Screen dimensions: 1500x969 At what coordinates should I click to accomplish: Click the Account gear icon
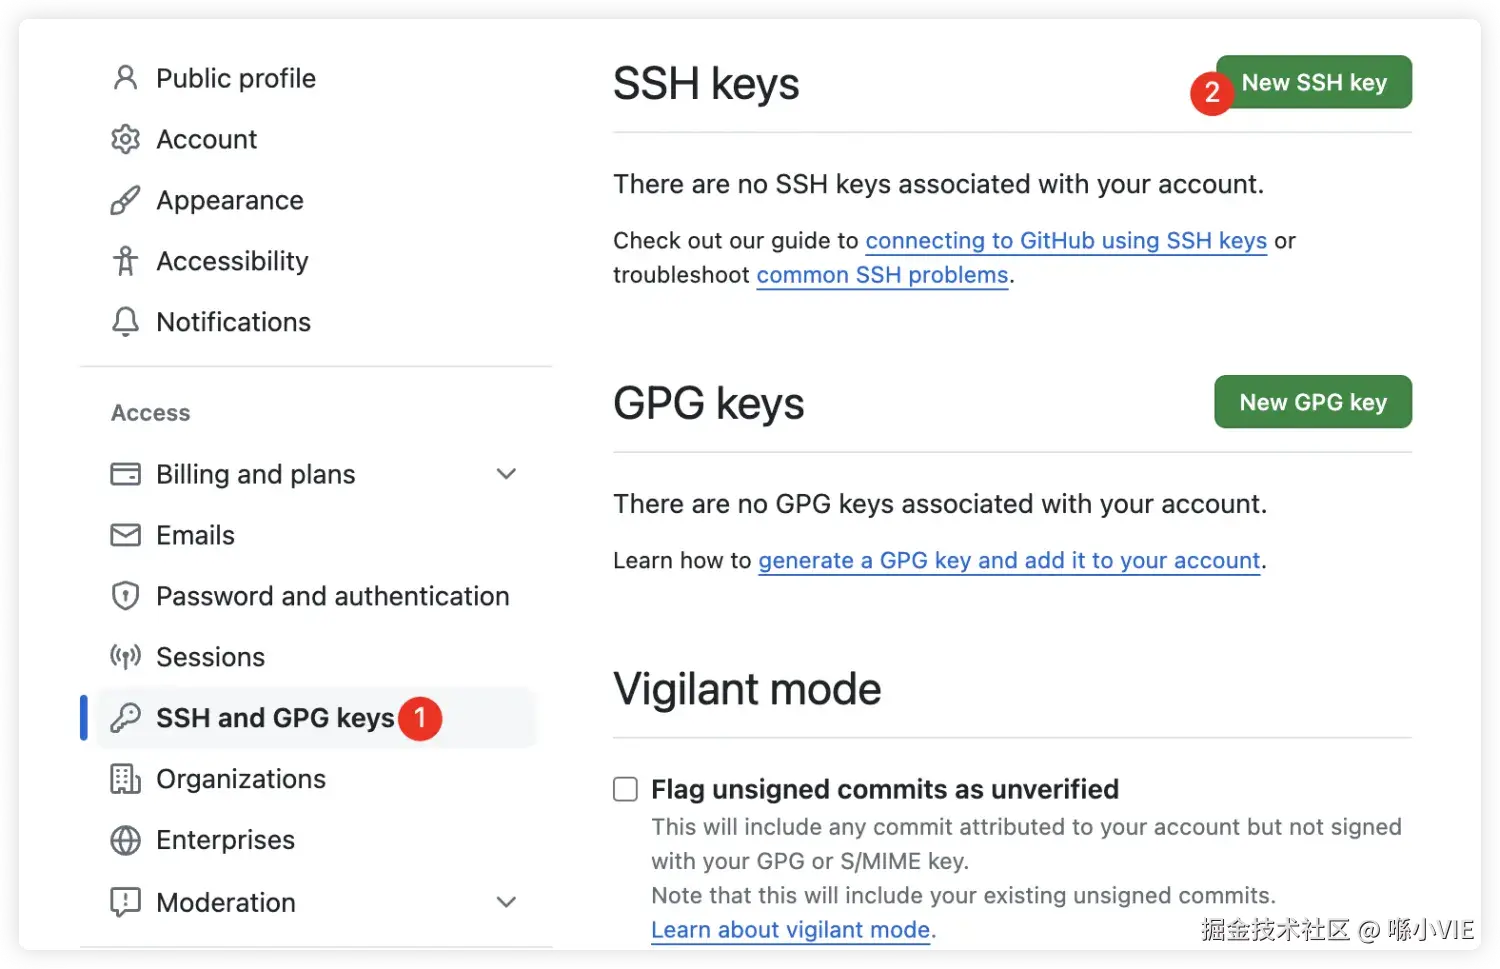pyautogui.click(x=125, y=139)
